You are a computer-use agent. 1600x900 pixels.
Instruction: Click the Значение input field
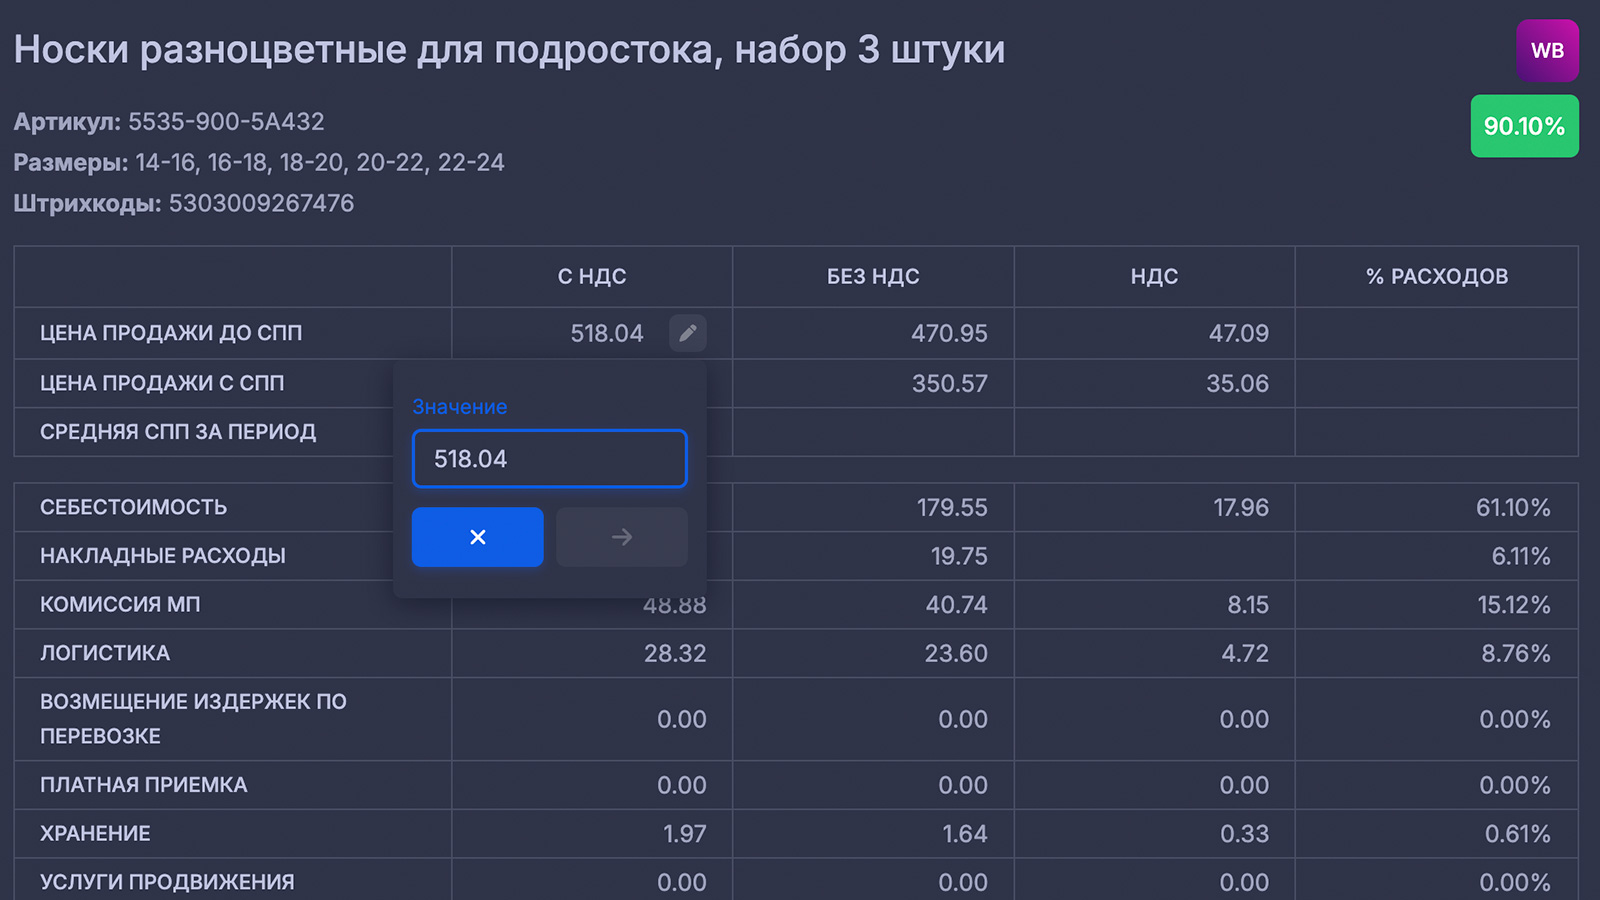pos(550,459)
